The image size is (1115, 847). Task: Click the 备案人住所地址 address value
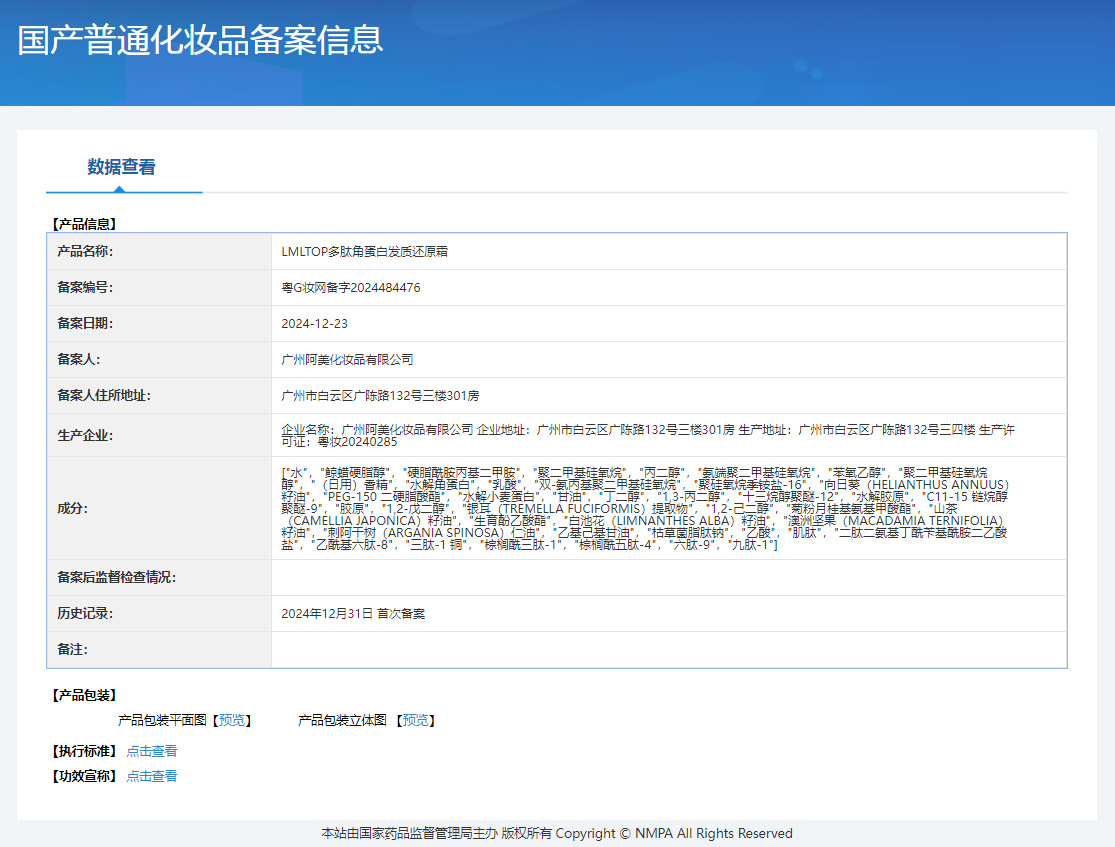click(x=380, y=395)
